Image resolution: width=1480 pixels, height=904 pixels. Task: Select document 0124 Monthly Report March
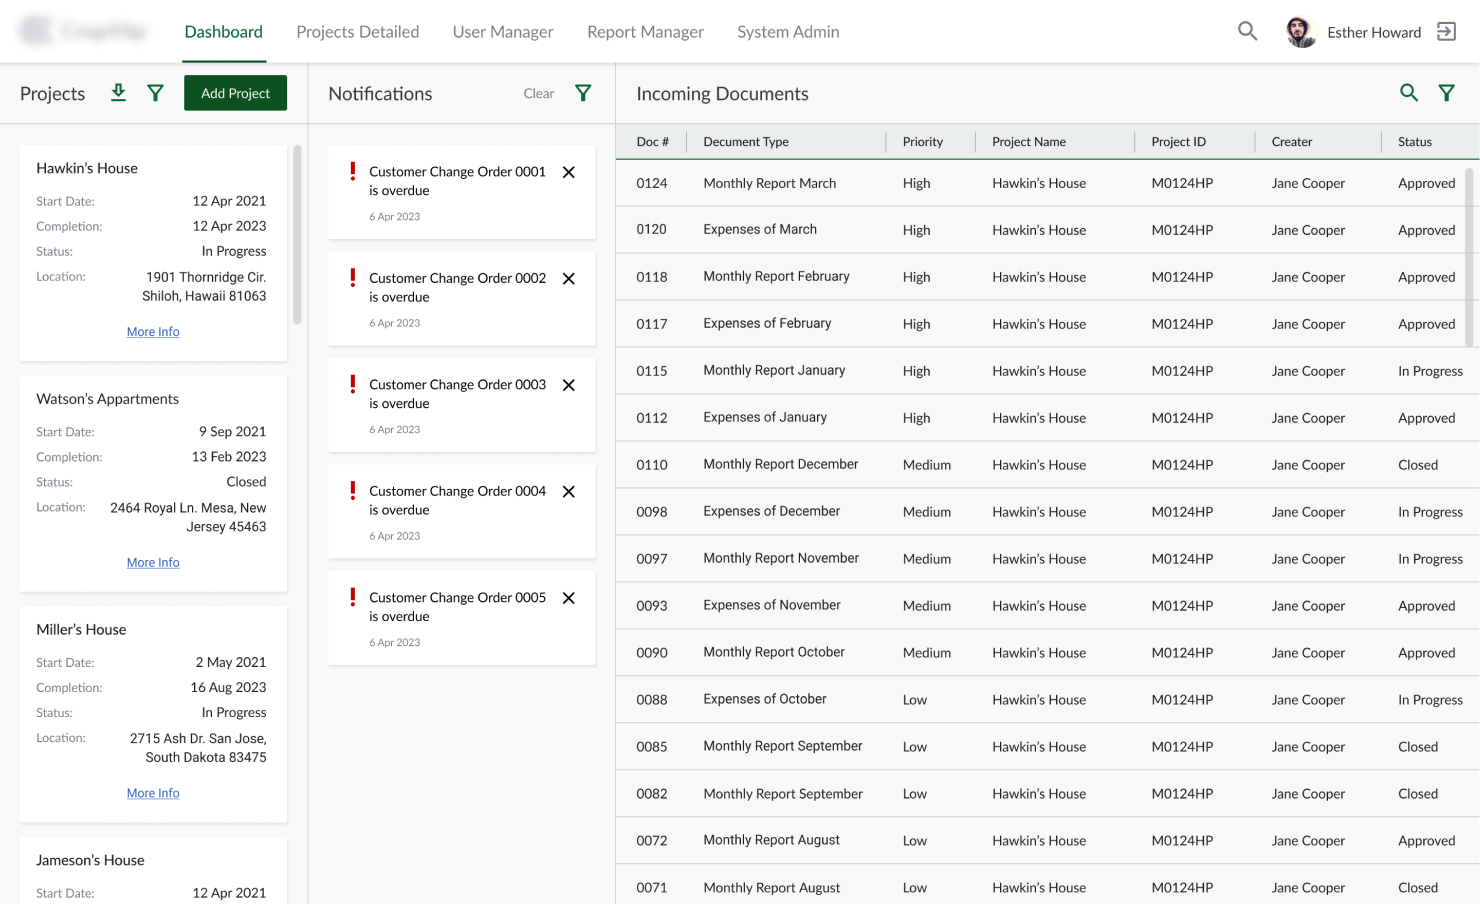click(x=1047, y=183)
